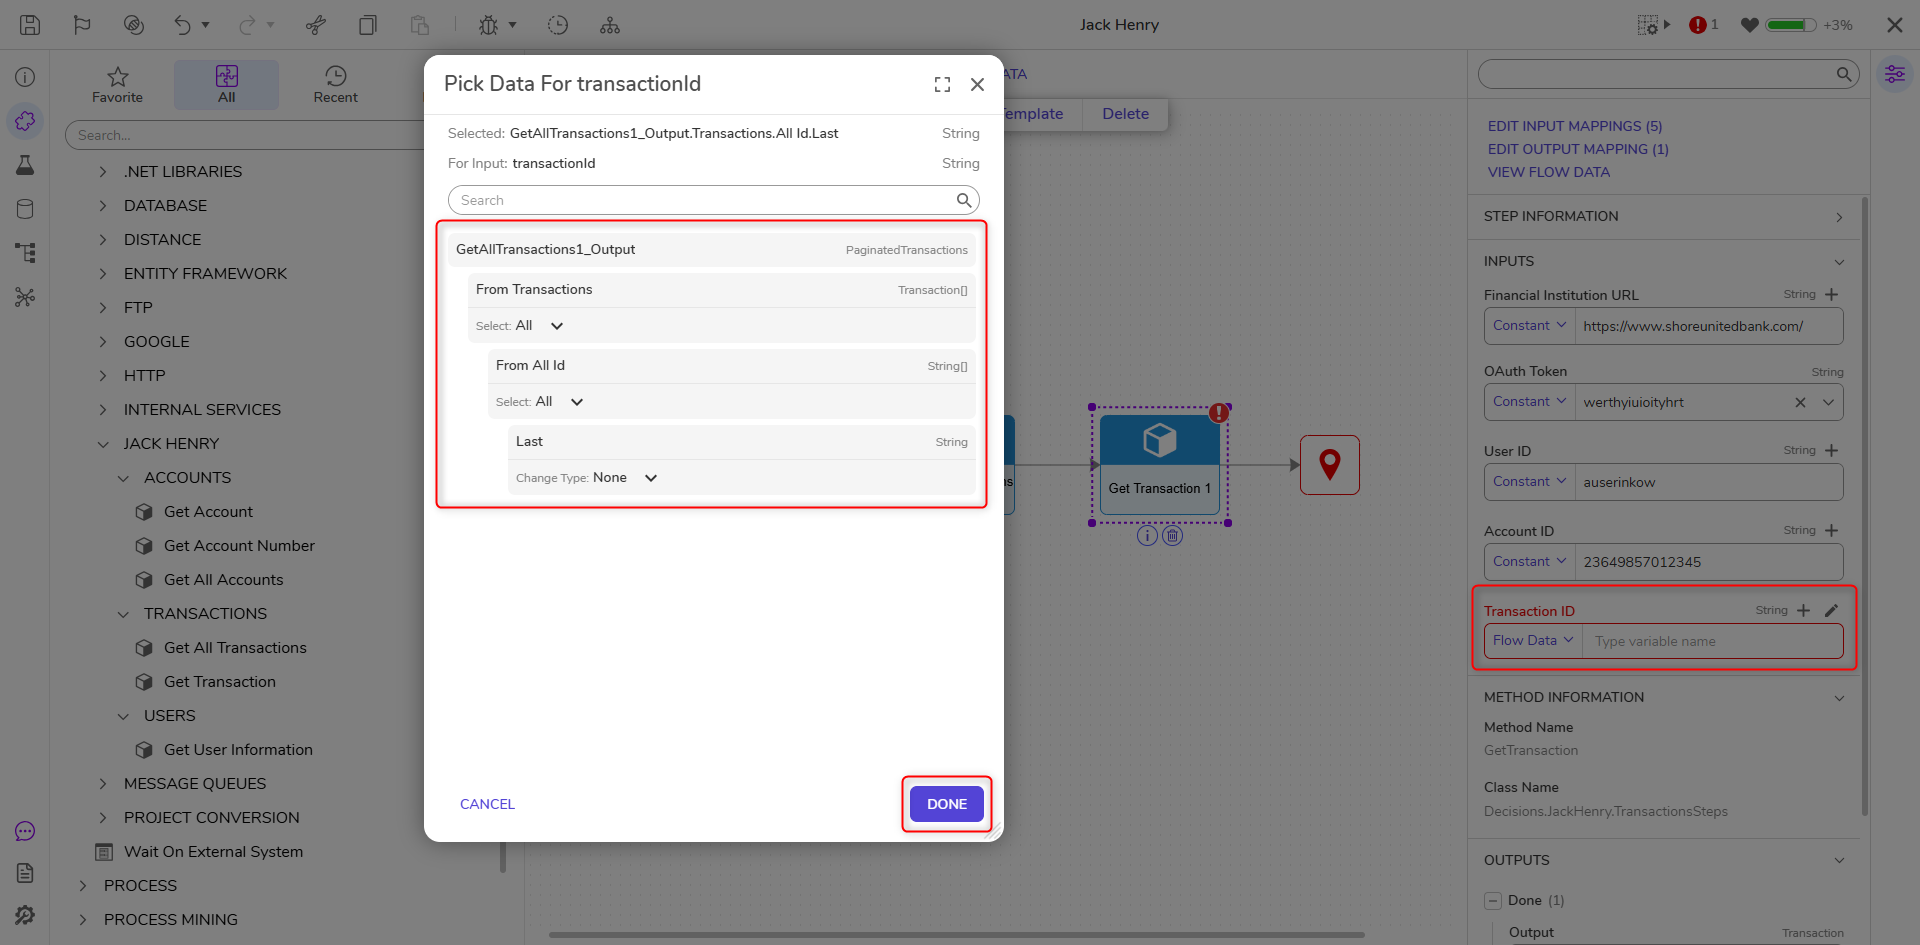Image resolution: width=1920 pixels, height=945 pixels.
Task: Open EDIT OUTPUT MAPPING (1) link
Action: (1578, 149)
